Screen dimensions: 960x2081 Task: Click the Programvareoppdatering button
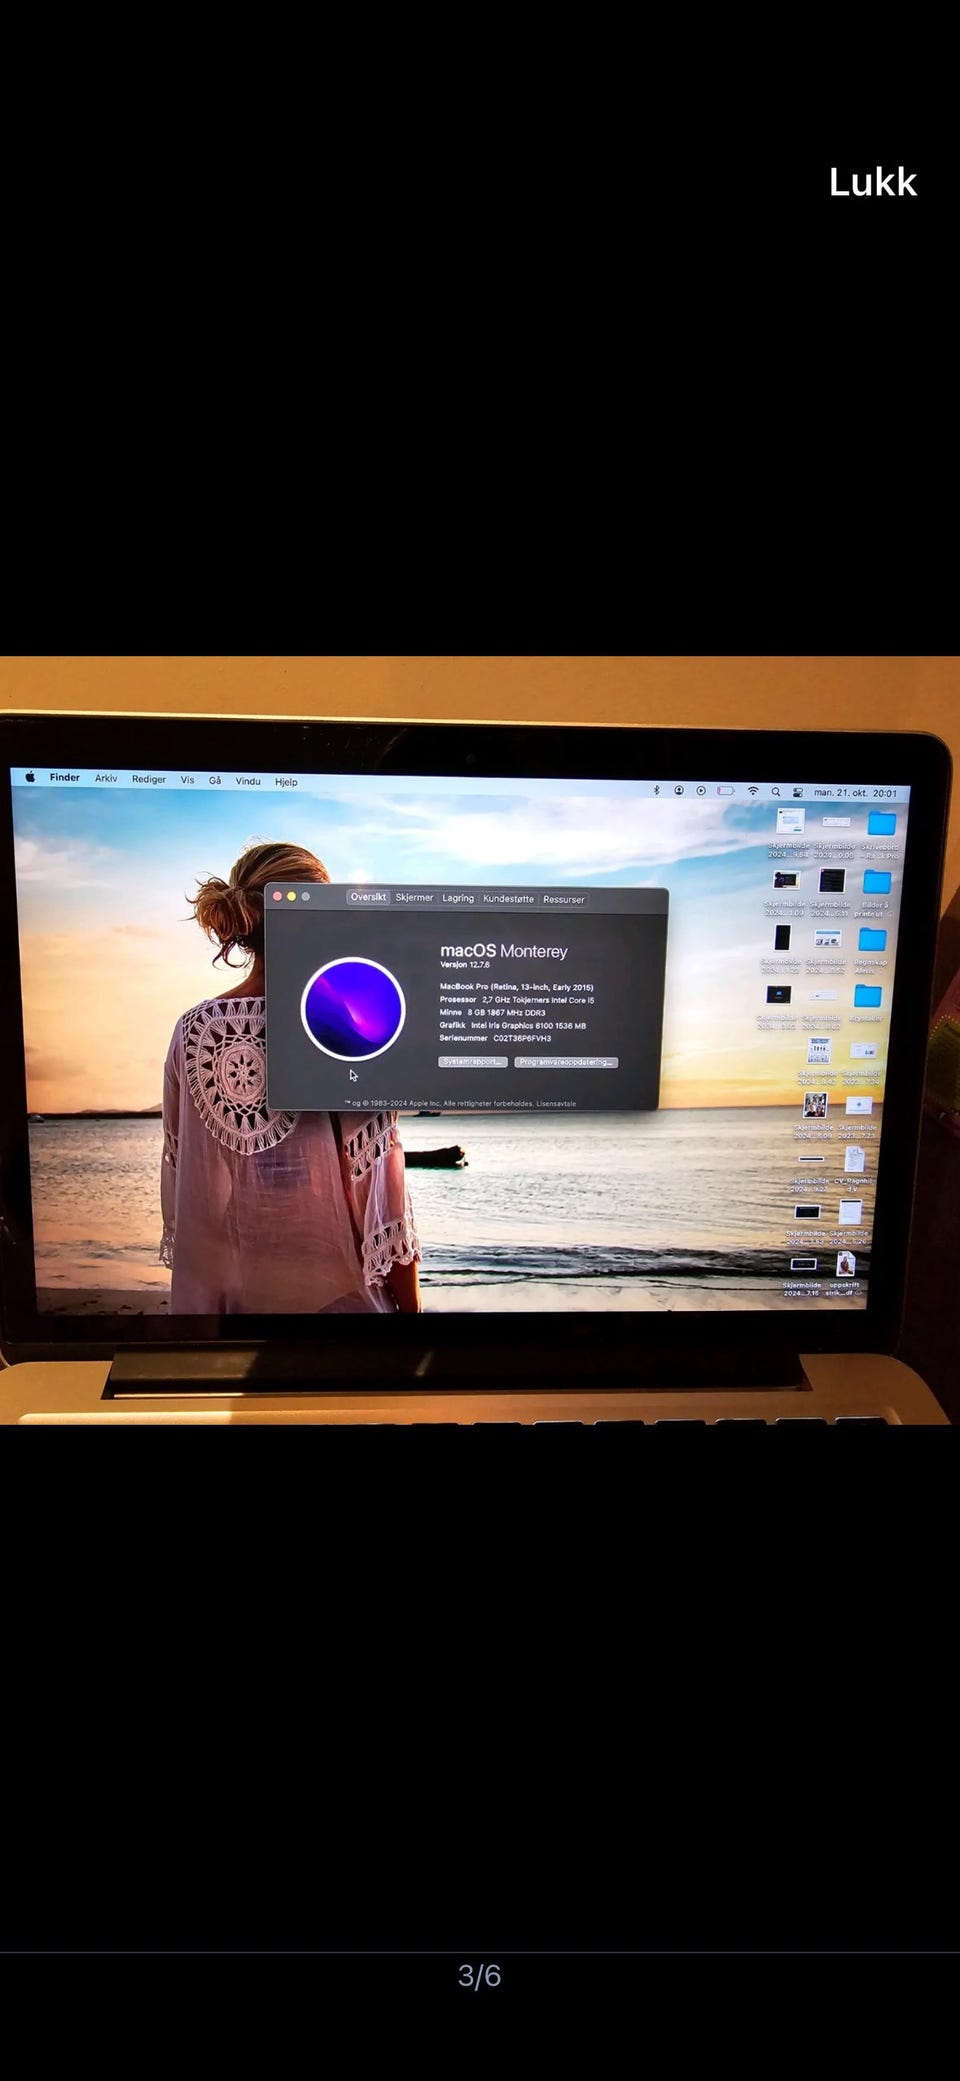[x=566, y=1062]
